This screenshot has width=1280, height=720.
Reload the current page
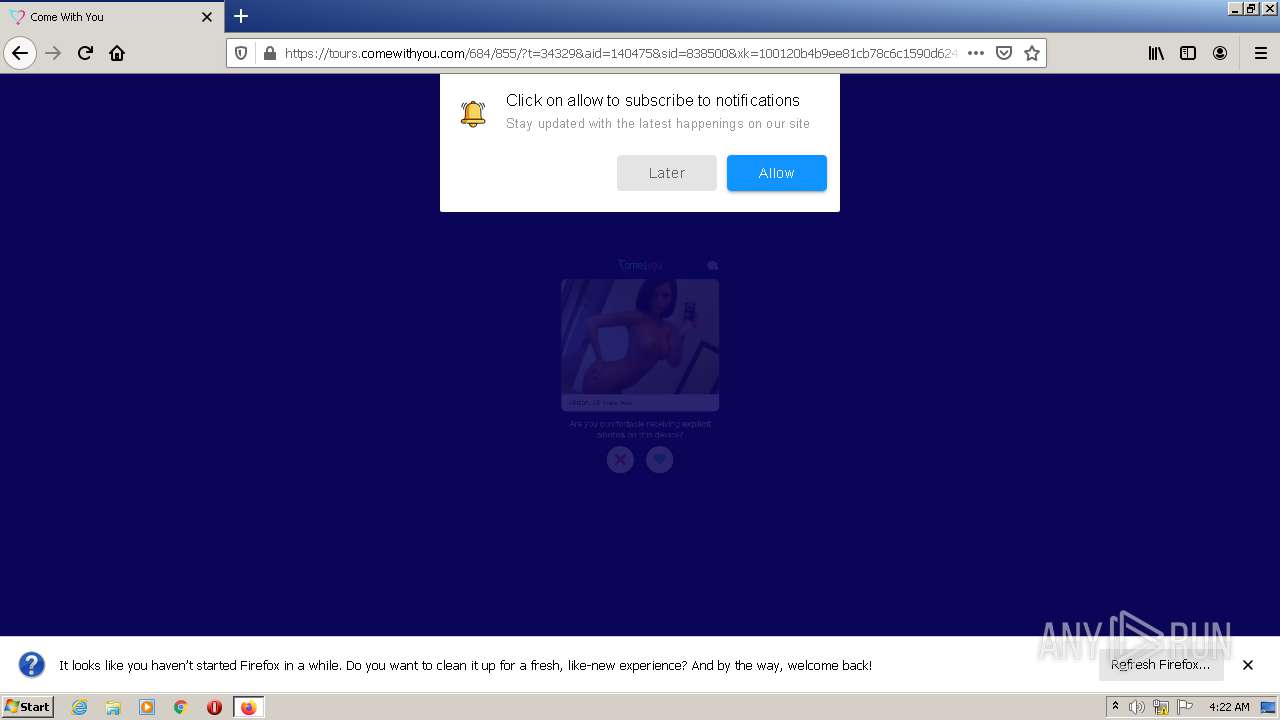point(86,53)
